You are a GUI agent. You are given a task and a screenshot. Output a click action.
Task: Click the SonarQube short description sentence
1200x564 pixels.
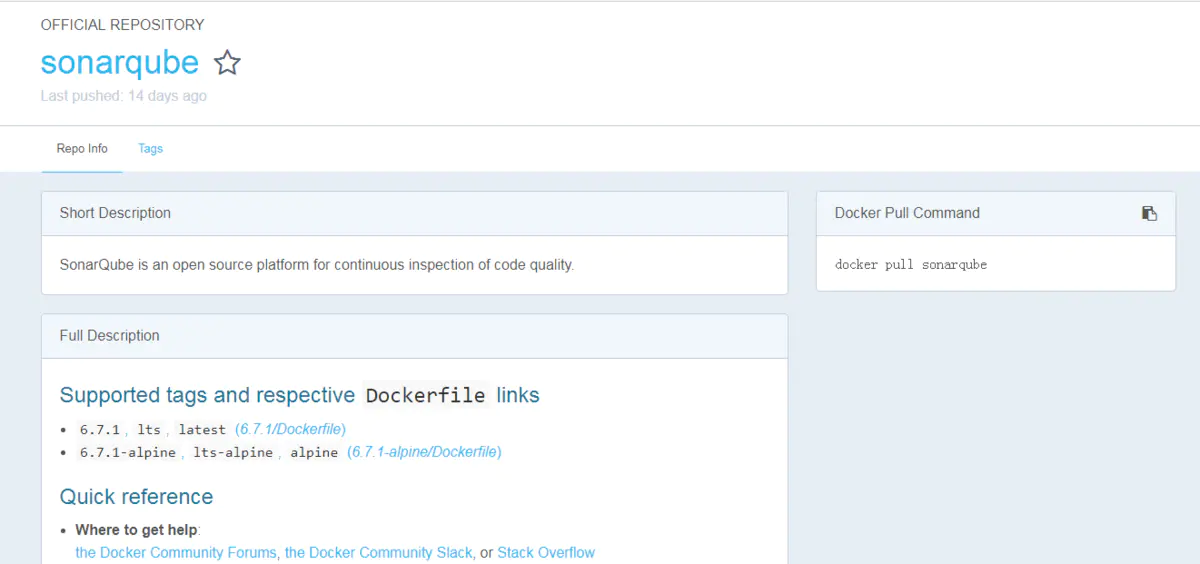click(317, 265)
